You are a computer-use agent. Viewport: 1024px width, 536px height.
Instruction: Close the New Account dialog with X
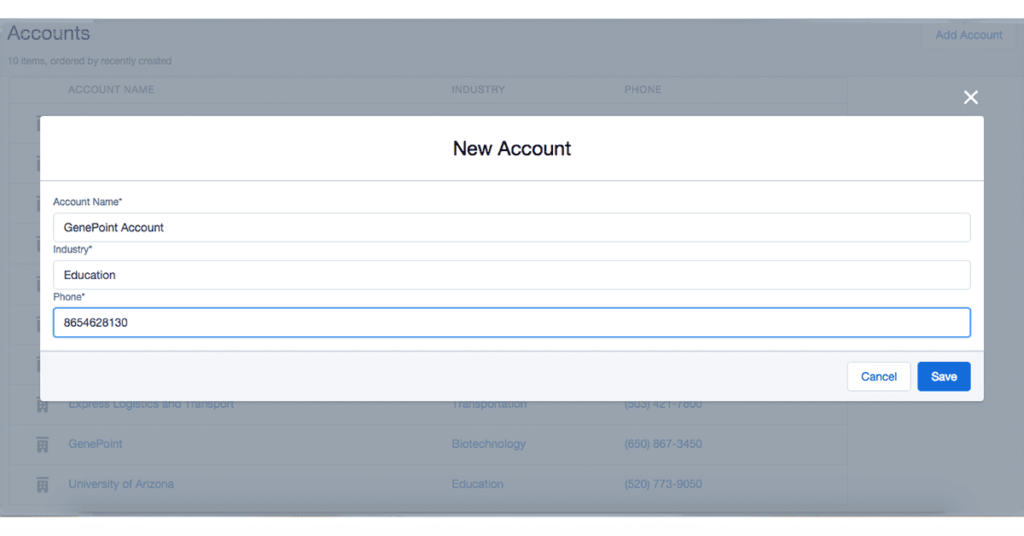coord(970,97)
